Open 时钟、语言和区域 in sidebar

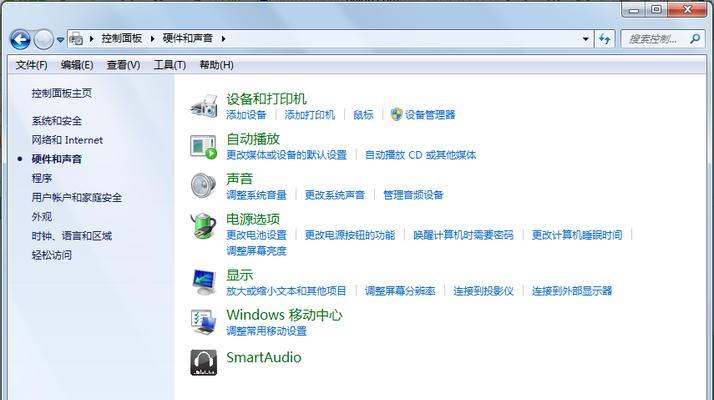click(71, 236)
